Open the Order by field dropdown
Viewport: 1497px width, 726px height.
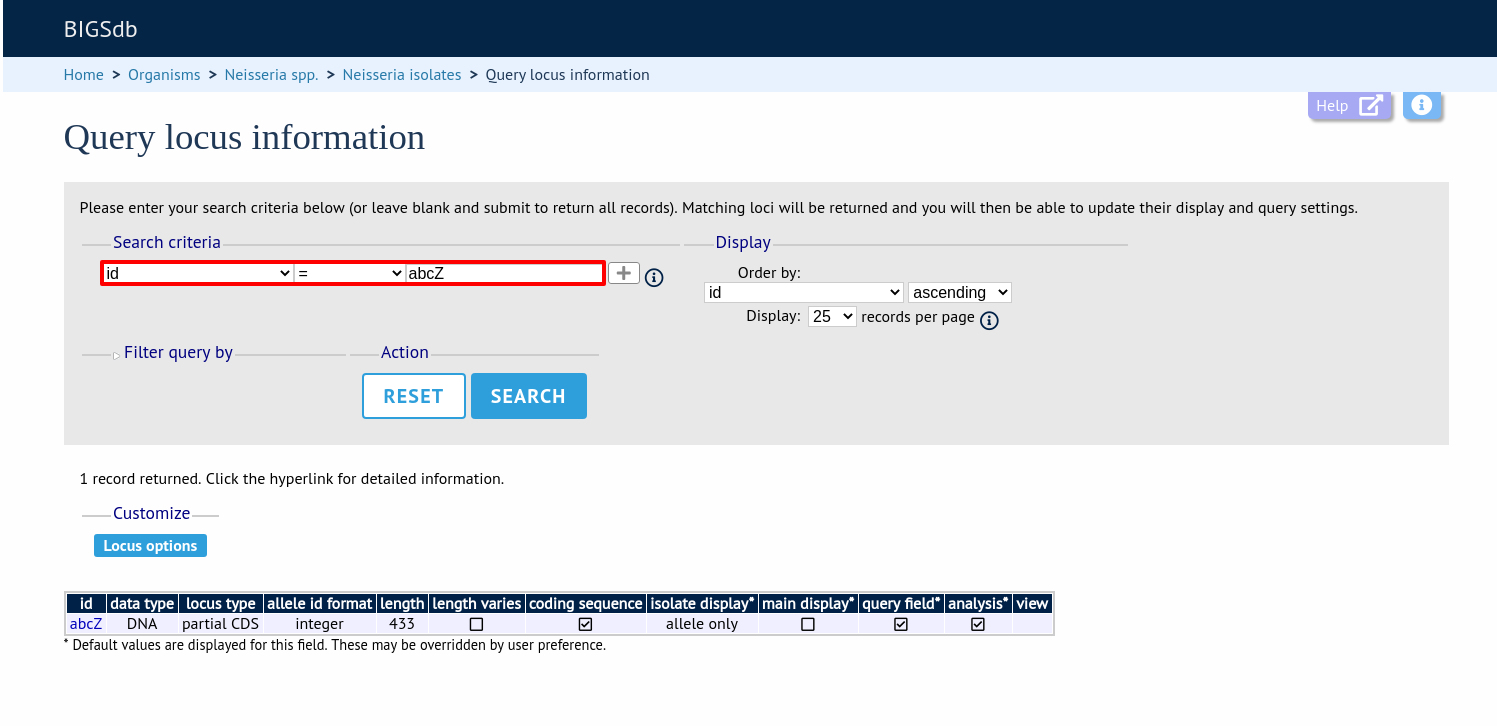[x=804, y=293]
